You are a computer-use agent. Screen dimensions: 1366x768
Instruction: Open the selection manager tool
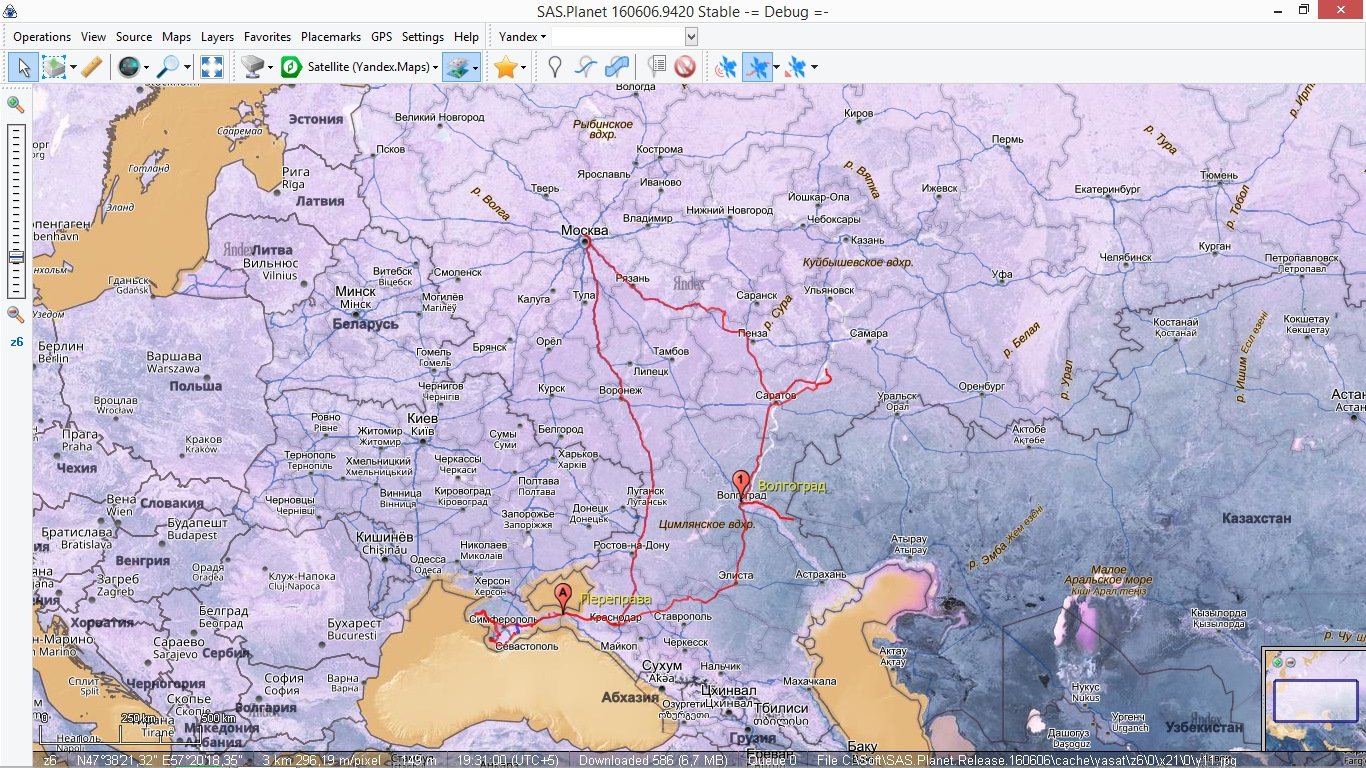pos(54,67)
